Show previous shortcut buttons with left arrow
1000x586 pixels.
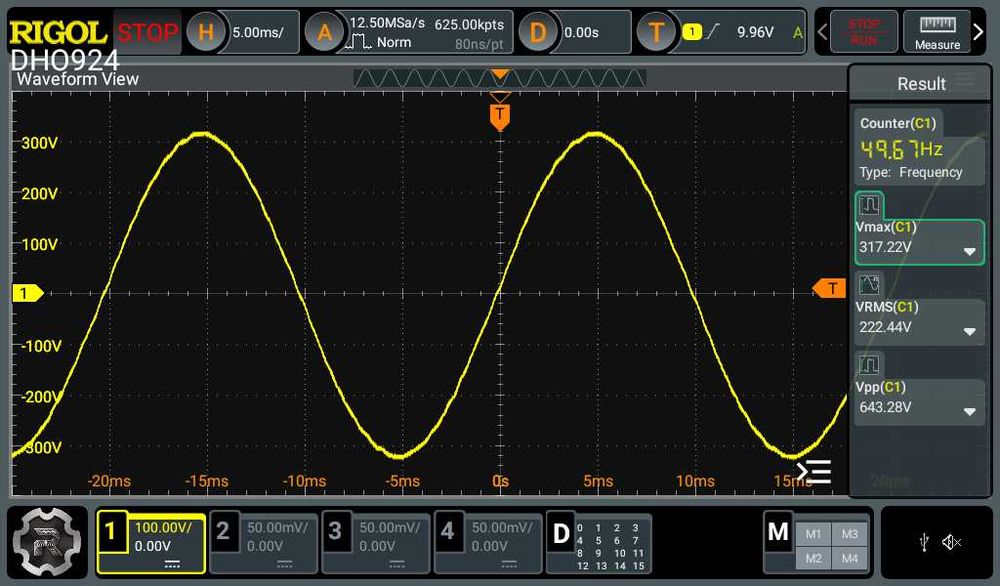pos(822,32)
